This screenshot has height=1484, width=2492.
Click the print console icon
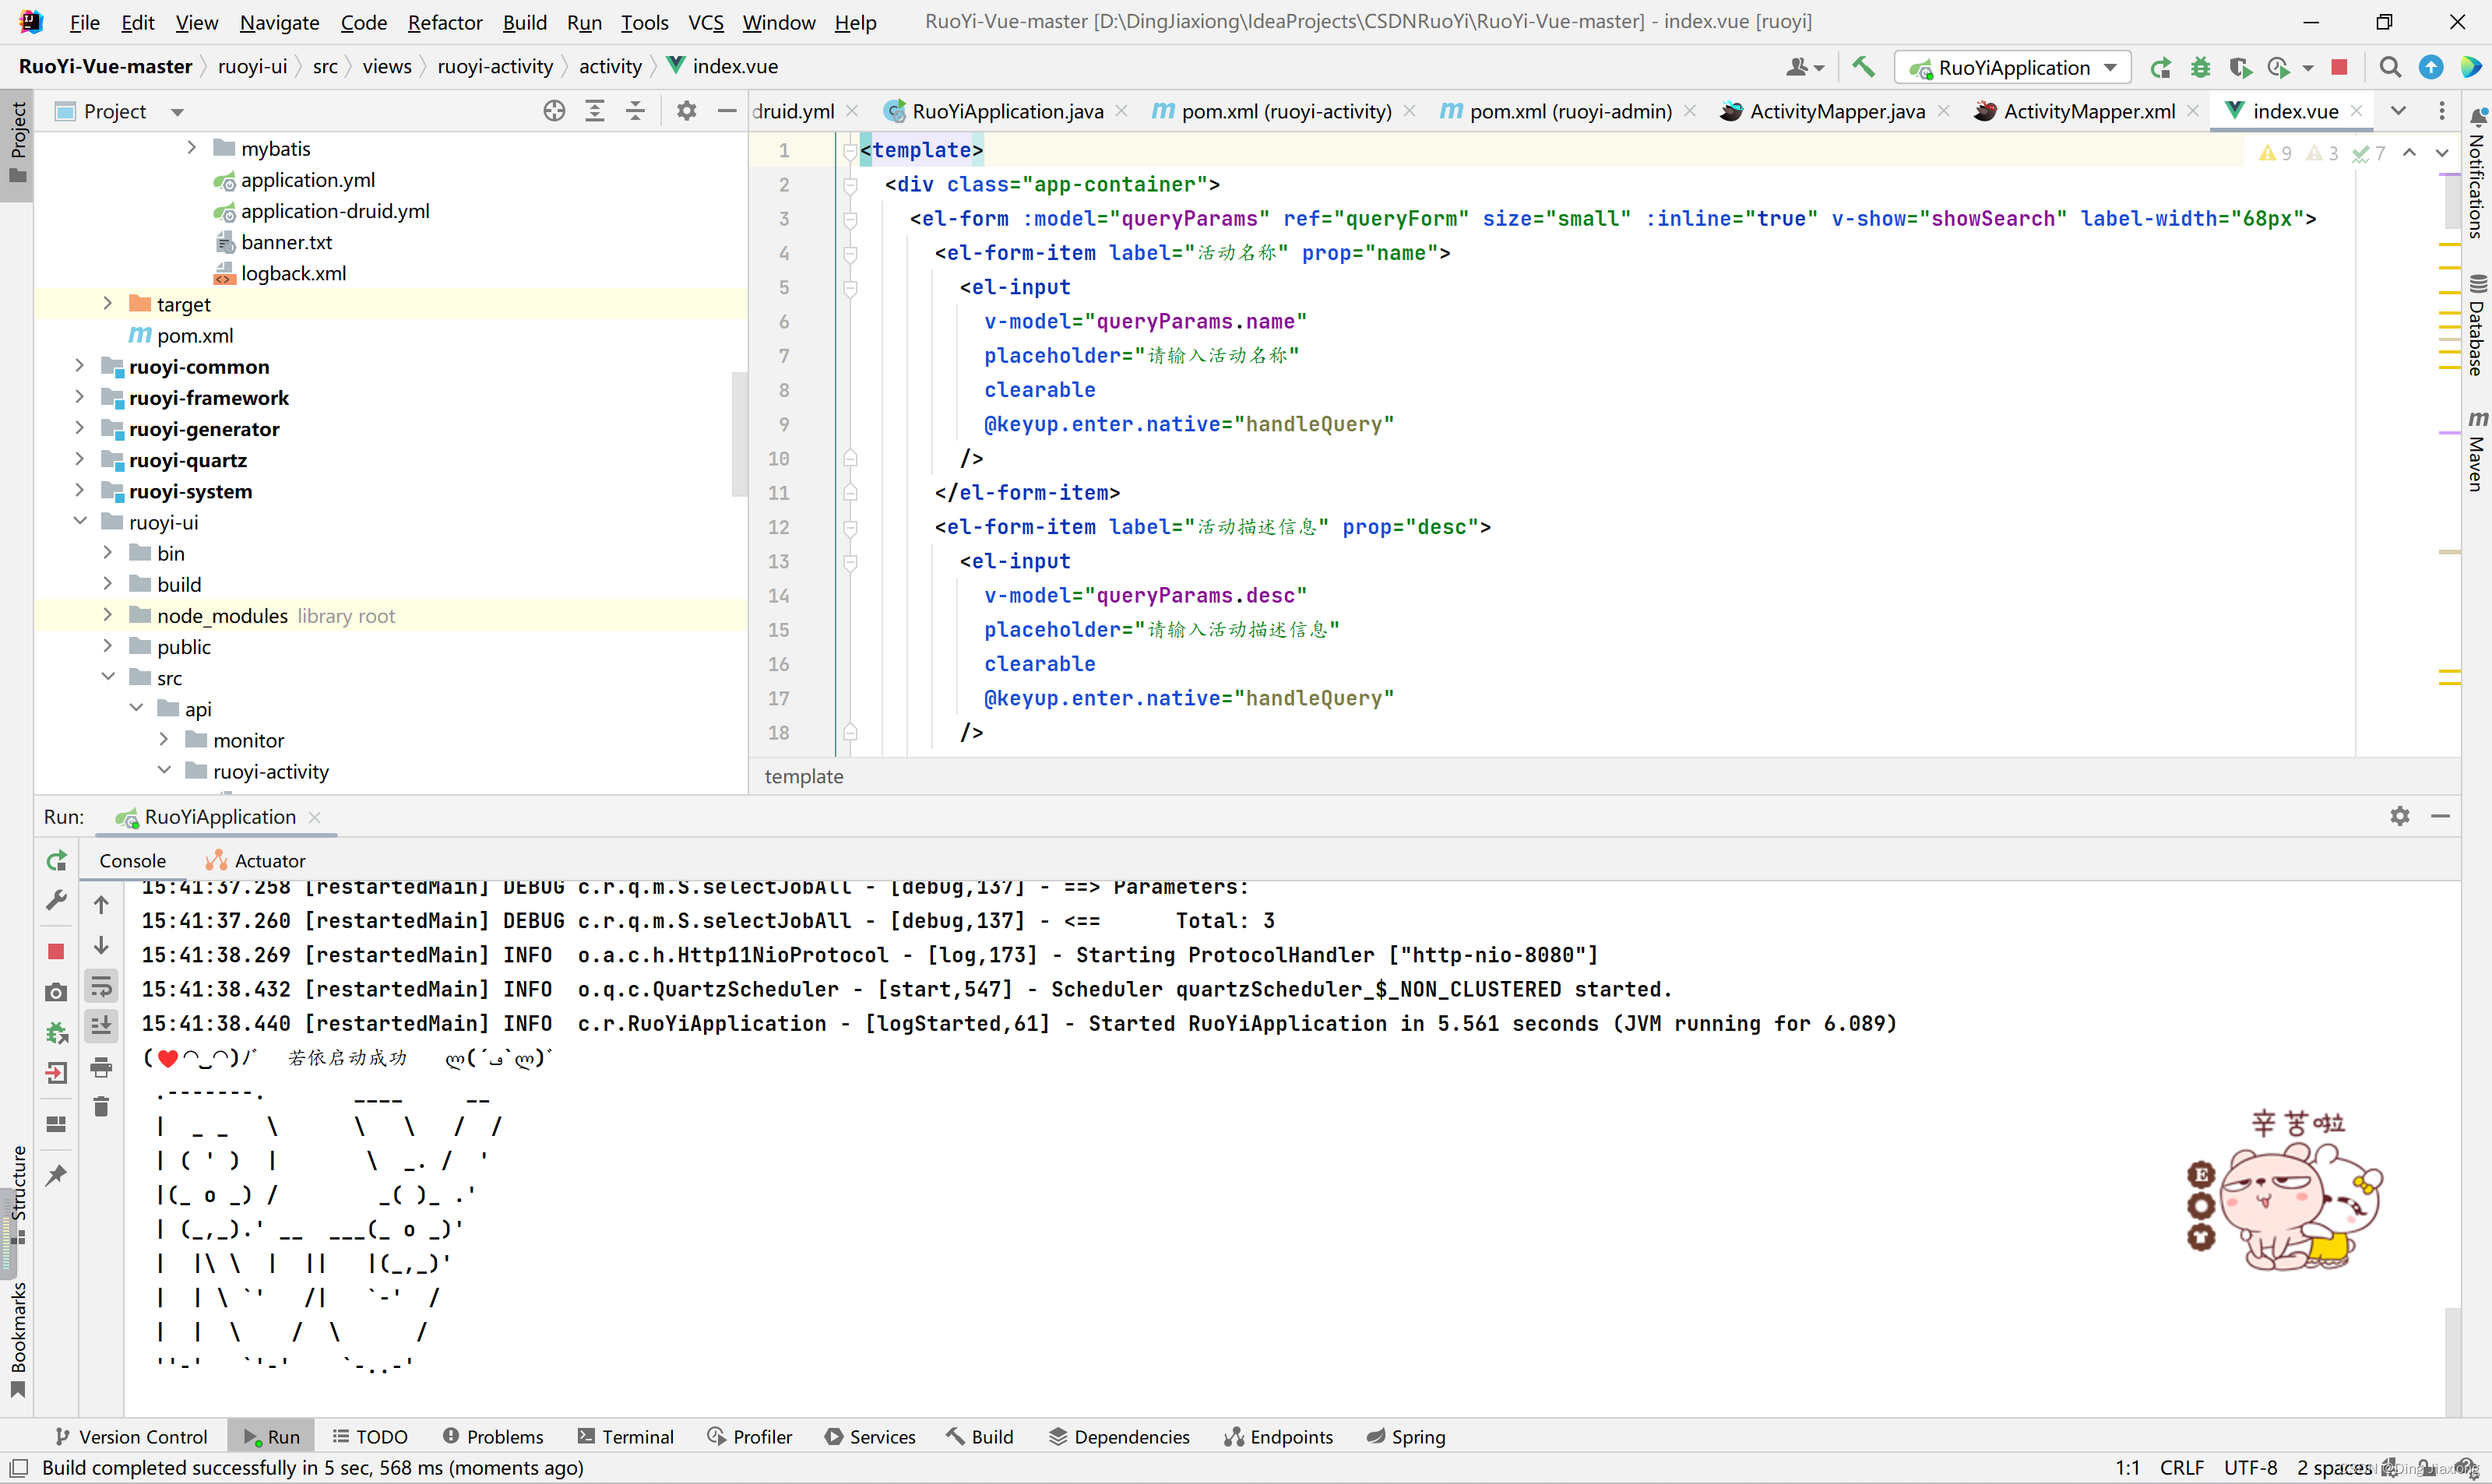(x=101, y=1068)
